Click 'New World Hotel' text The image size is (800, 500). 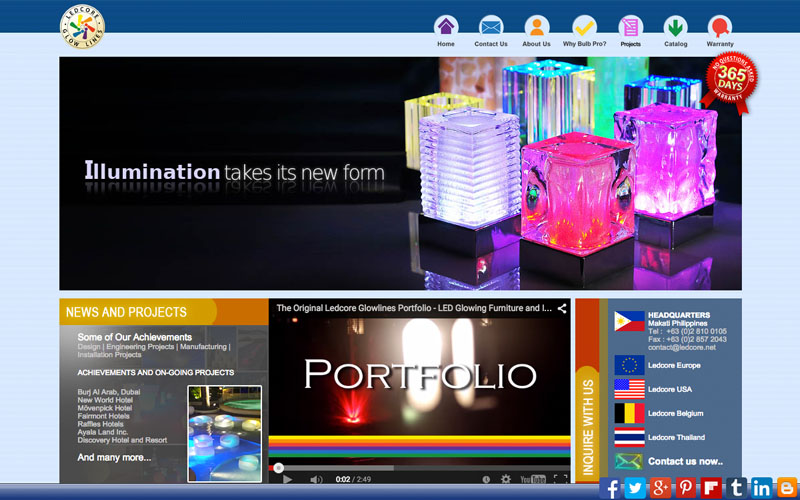pos(105,400)
